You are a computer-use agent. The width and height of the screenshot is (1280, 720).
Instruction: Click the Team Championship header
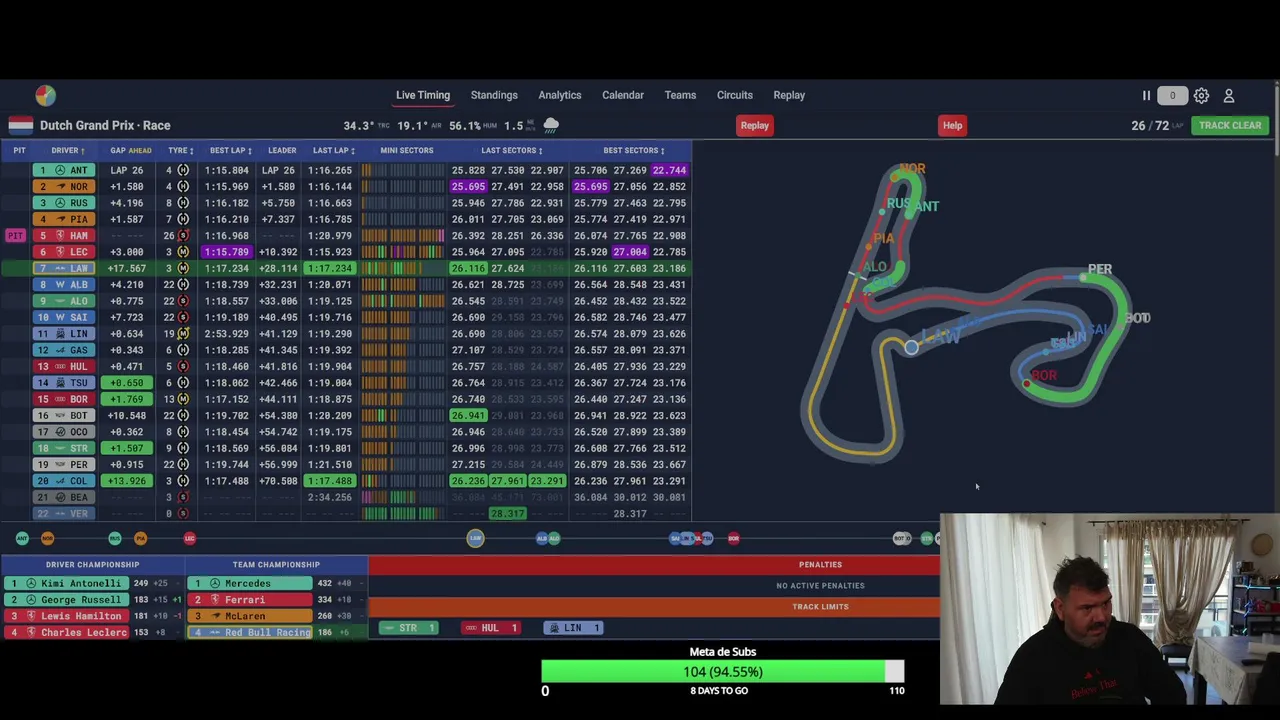276,565
